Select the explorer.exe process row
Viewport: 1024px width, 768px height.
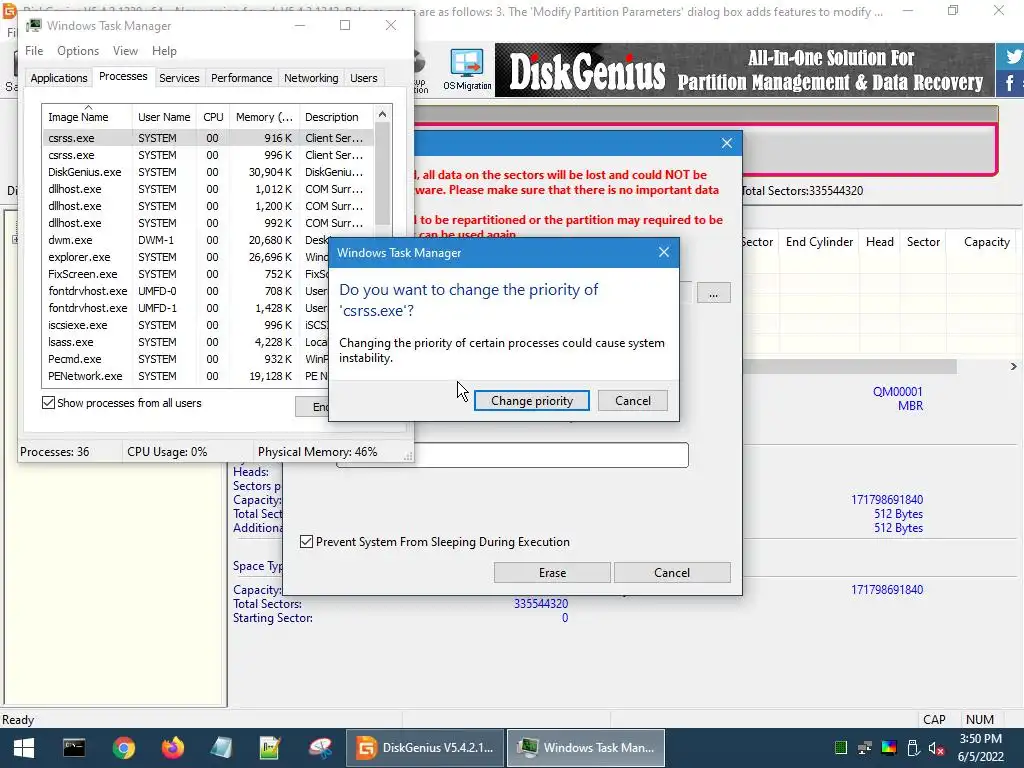(185, 257)
